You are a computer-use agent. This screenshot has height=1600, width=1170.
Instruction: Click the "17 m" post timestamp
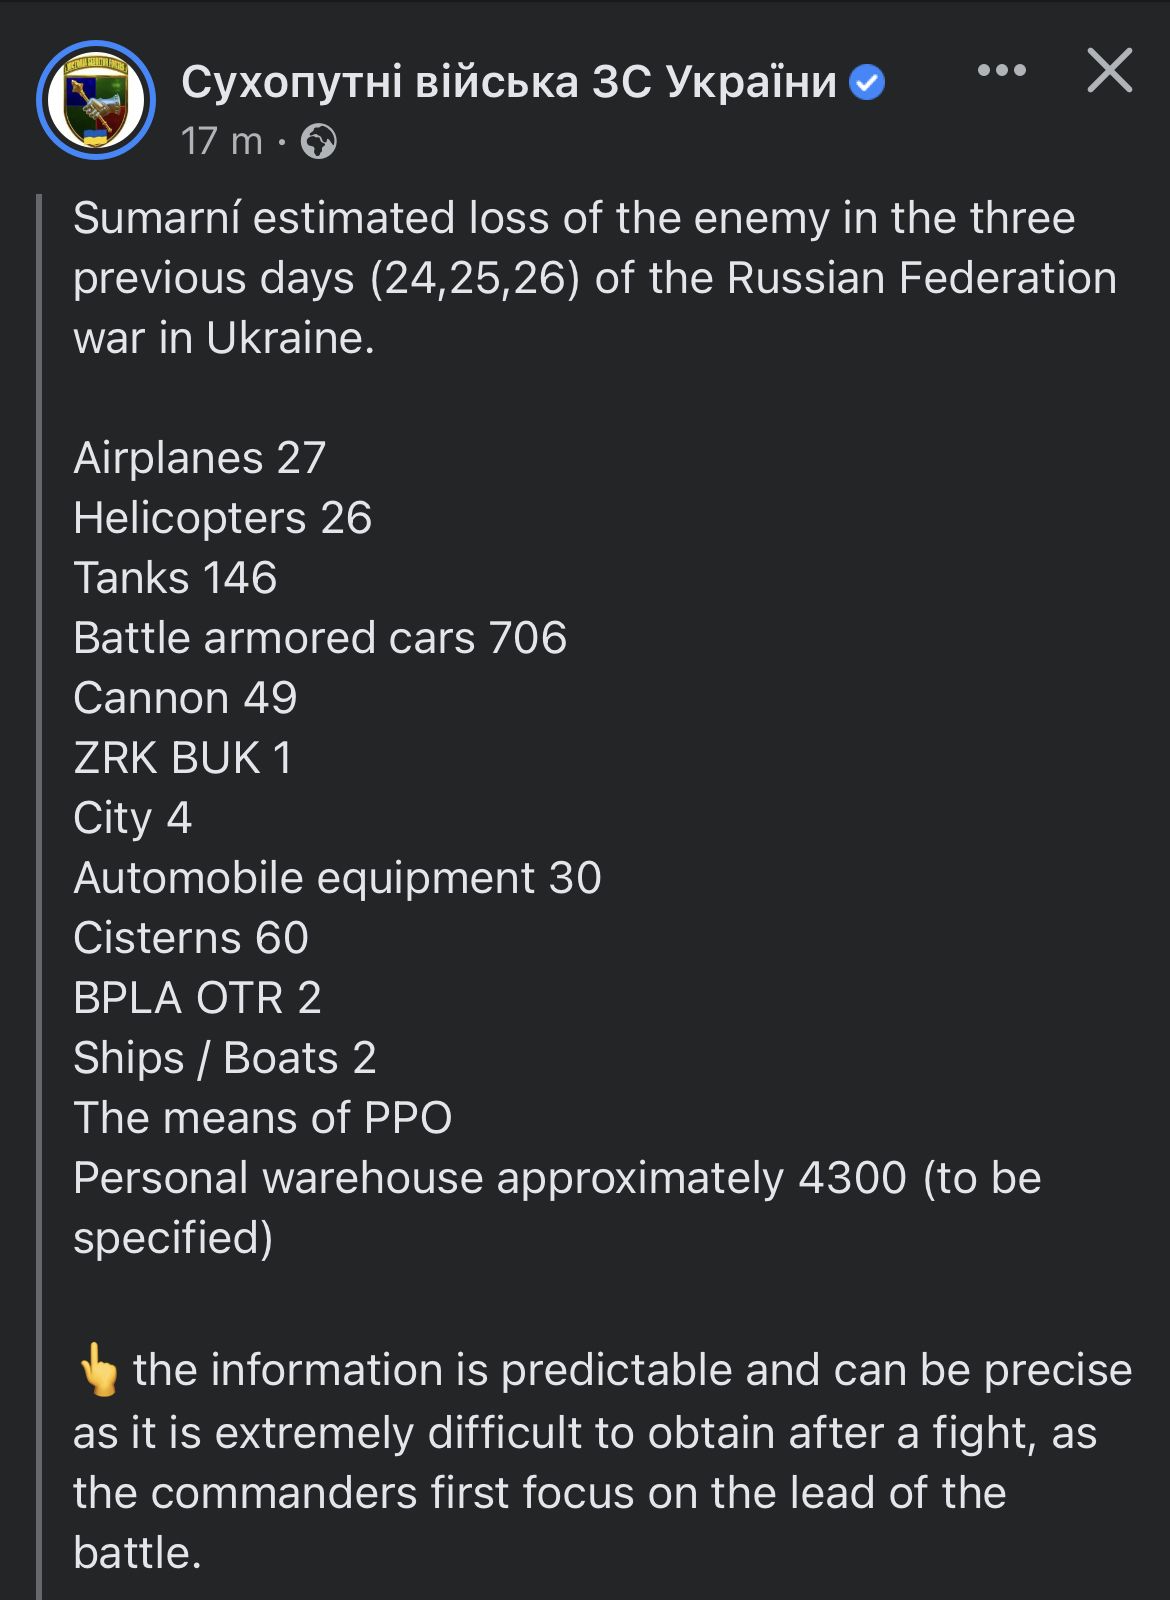click(x=221, y=142)
